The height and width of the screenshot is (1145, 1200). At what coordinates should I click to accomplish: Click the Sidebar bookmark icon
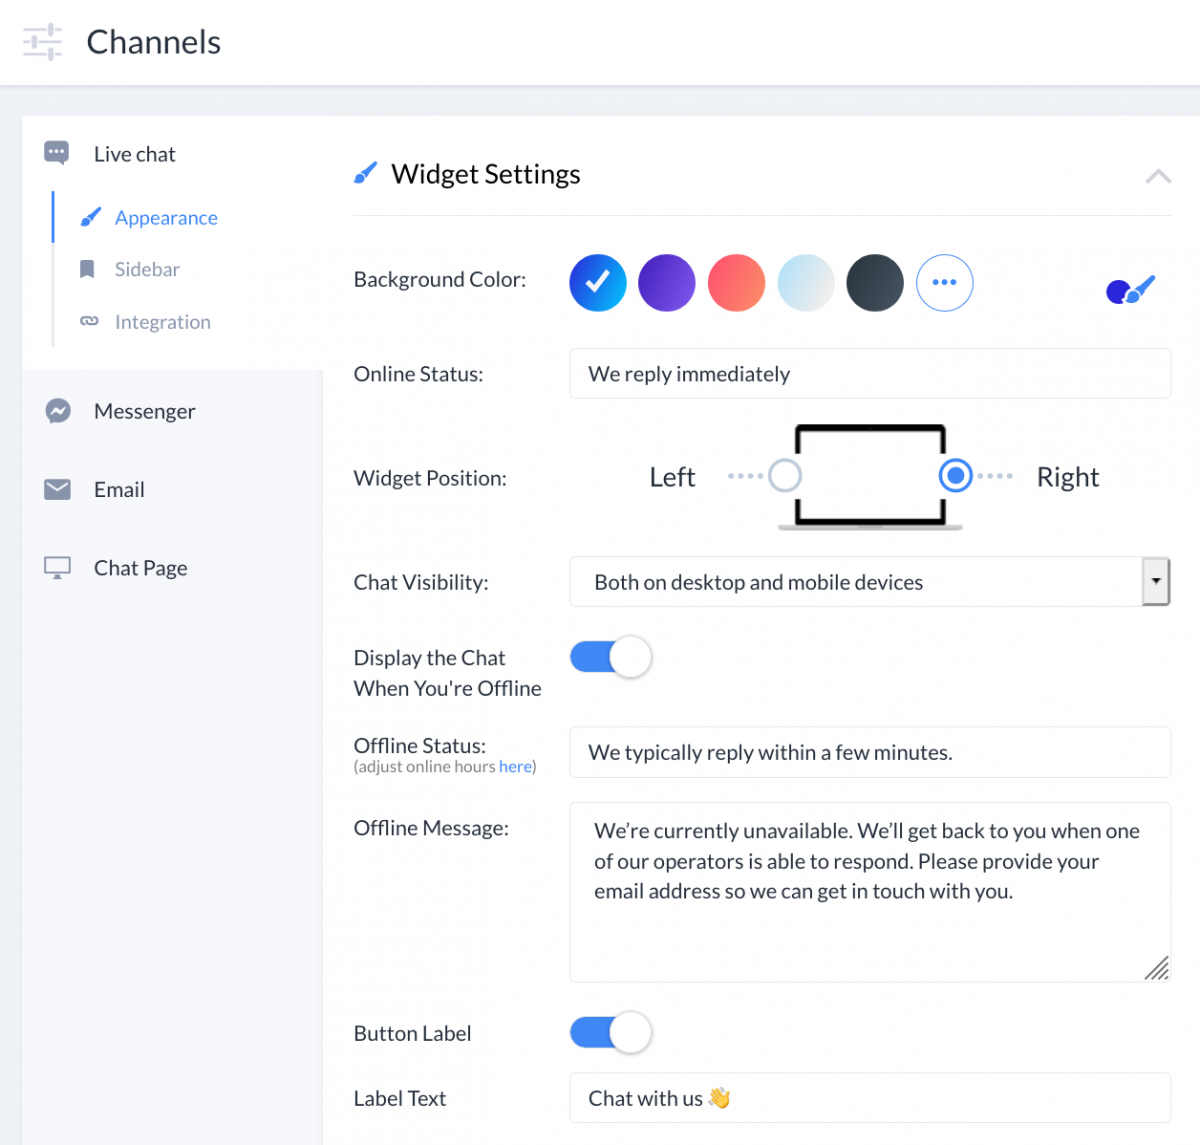[87, 269]
